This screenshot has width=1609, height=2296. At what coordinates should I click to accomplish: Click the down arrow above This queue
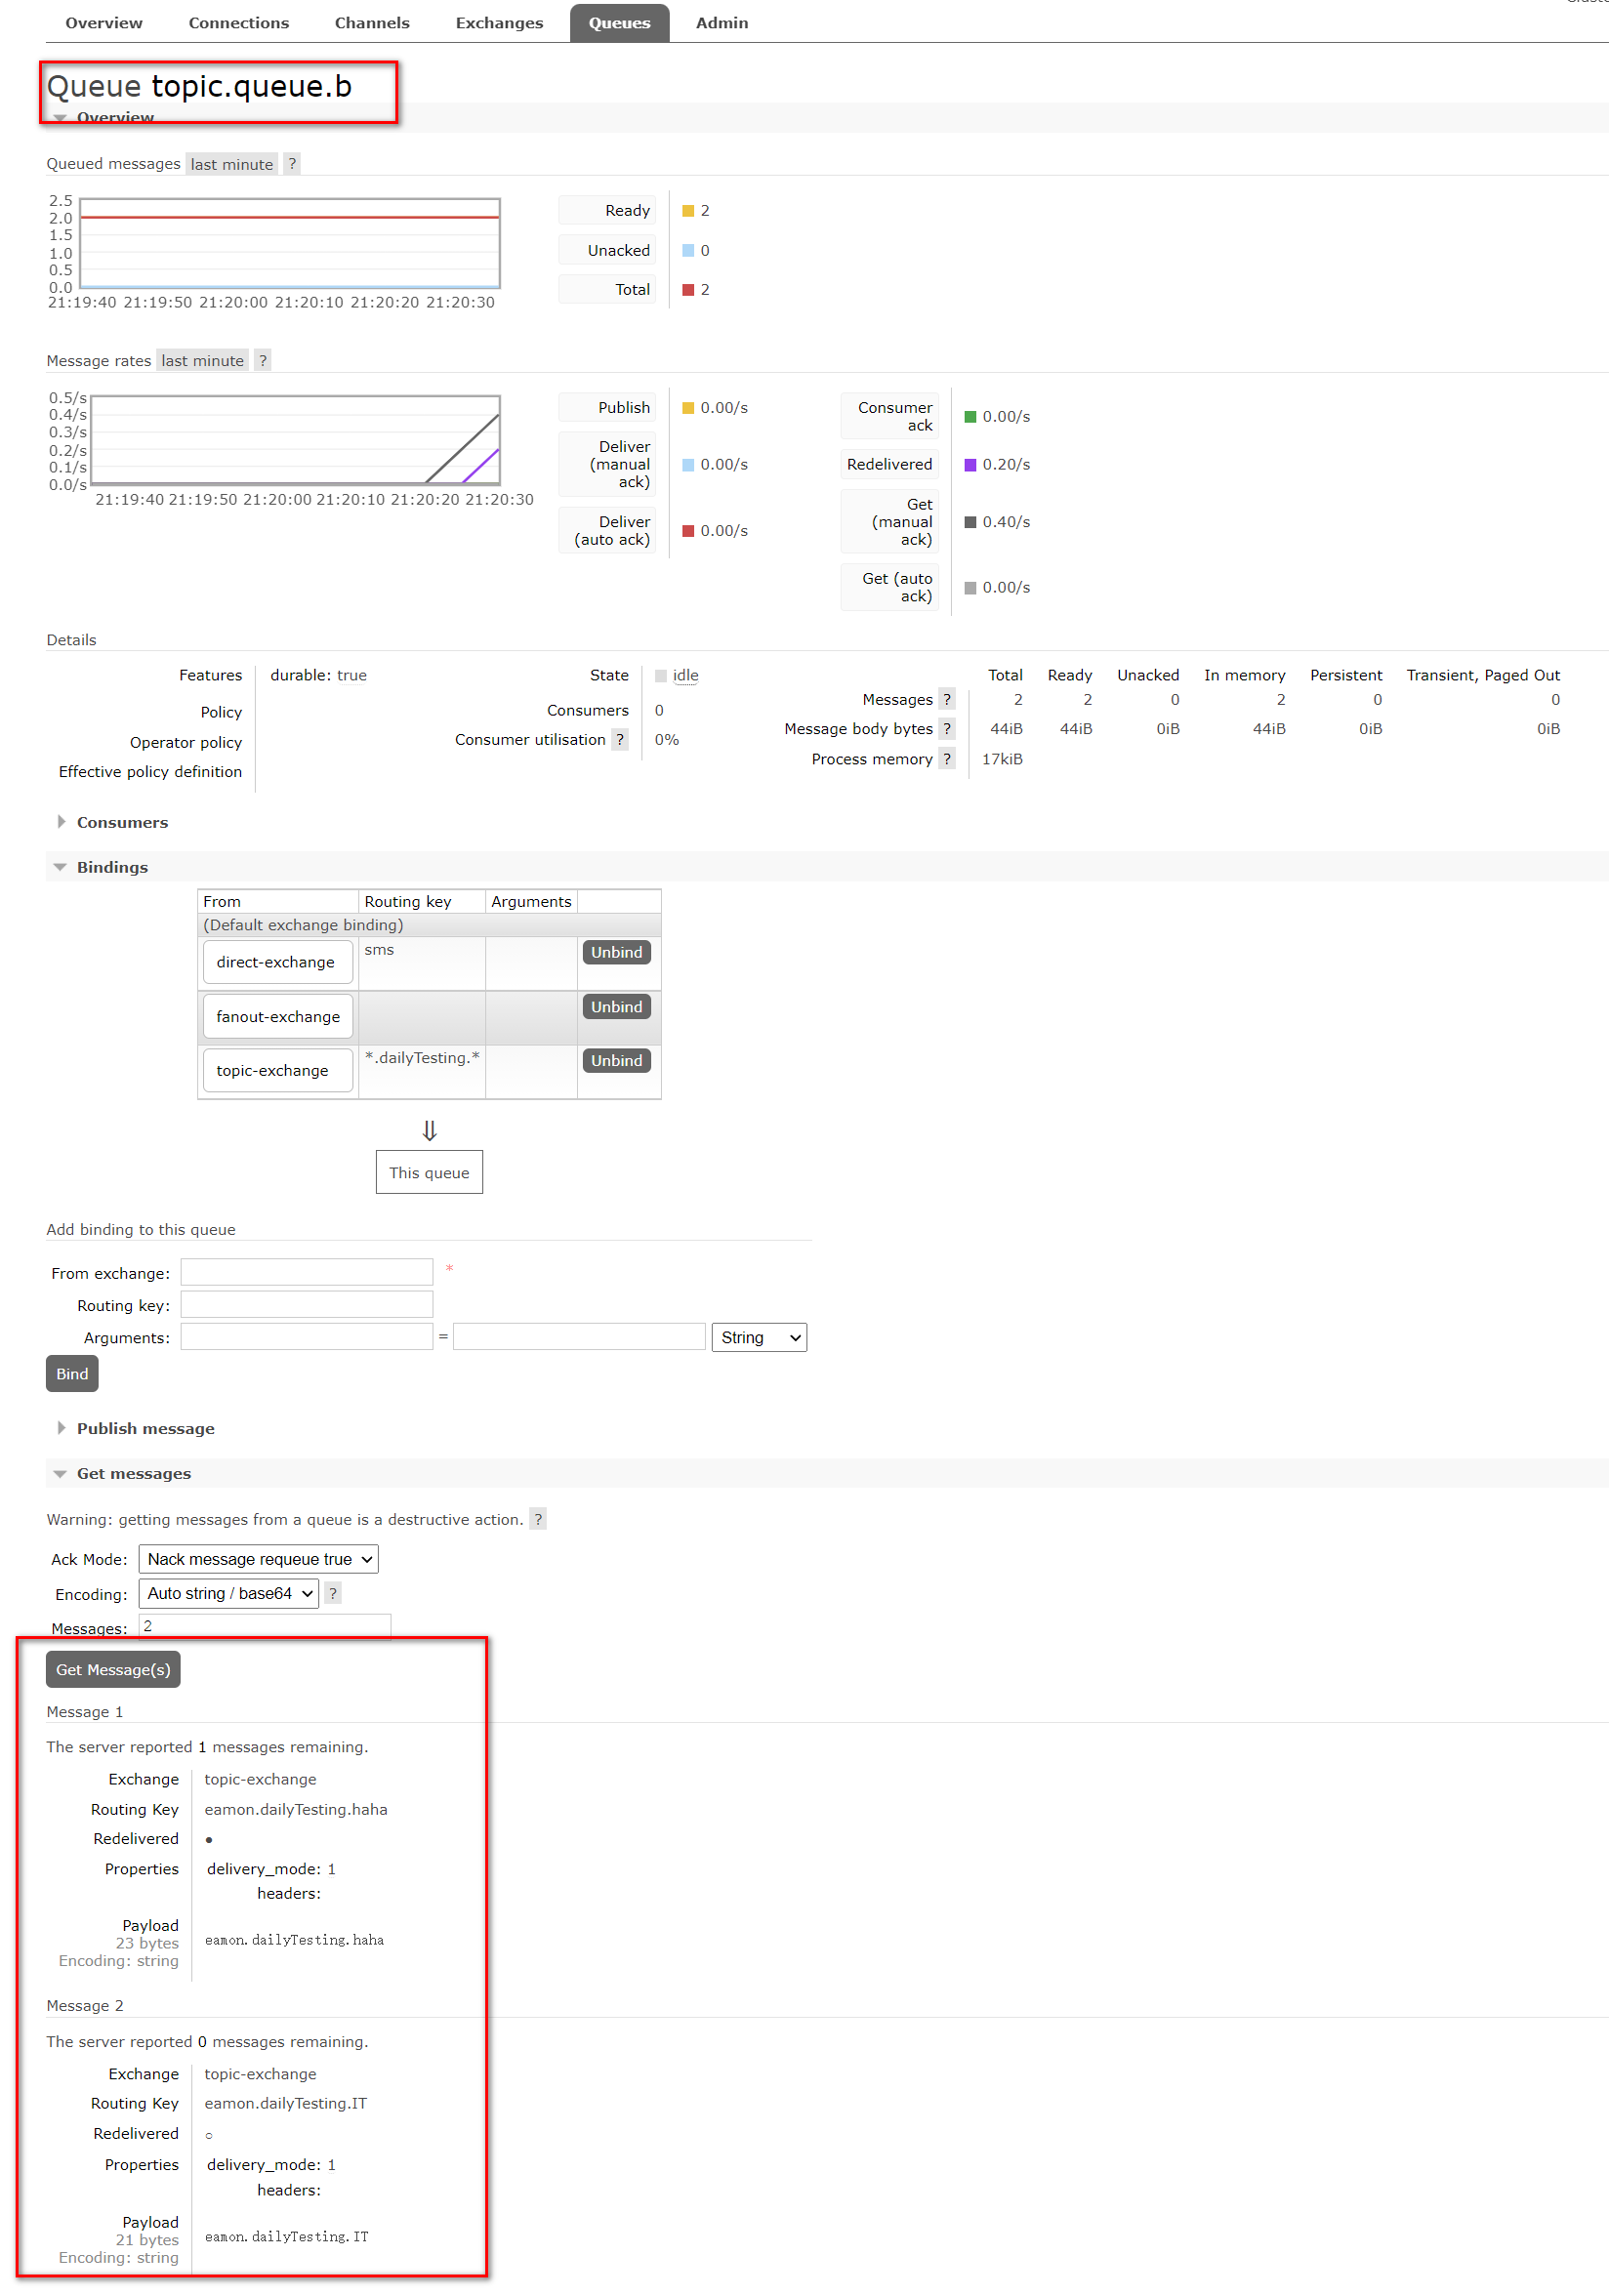(x=429, y=1131)
